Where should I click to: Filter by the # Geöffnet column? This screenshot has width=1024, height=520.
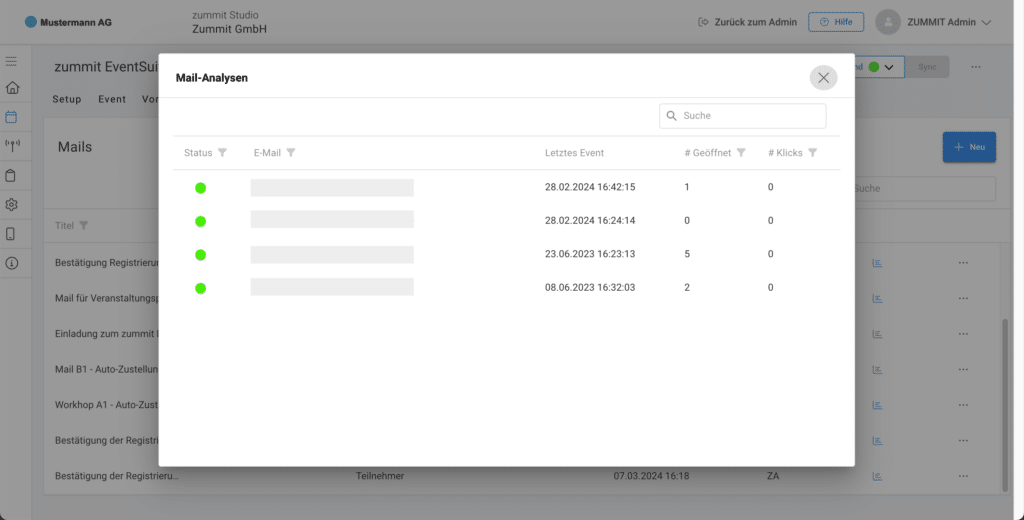741,153
